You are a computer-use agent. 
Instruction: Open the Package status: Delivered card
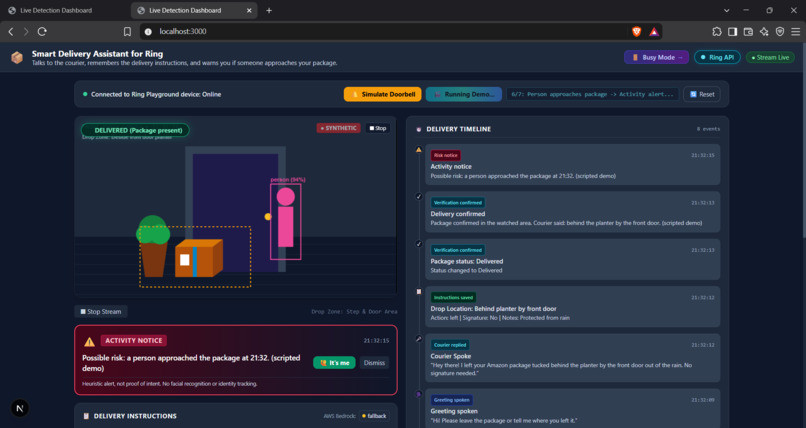click(x=573, y=259)
